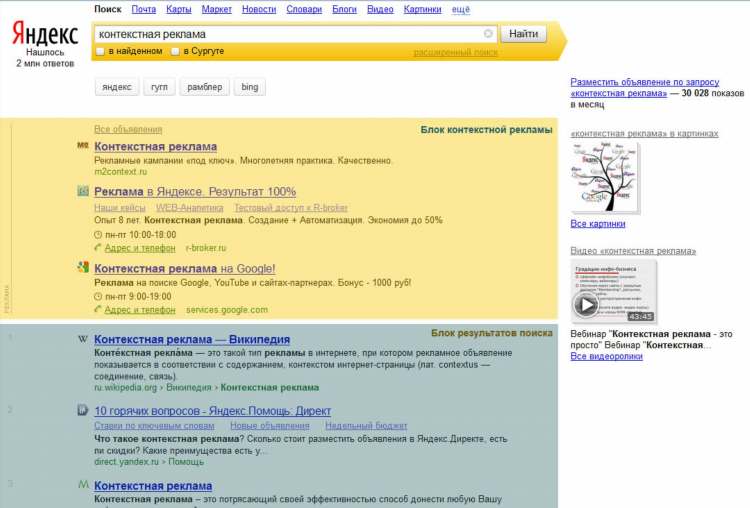750x508 pixels.
Task: Click the «bing» suggestion button
Action: pos(250,87)
